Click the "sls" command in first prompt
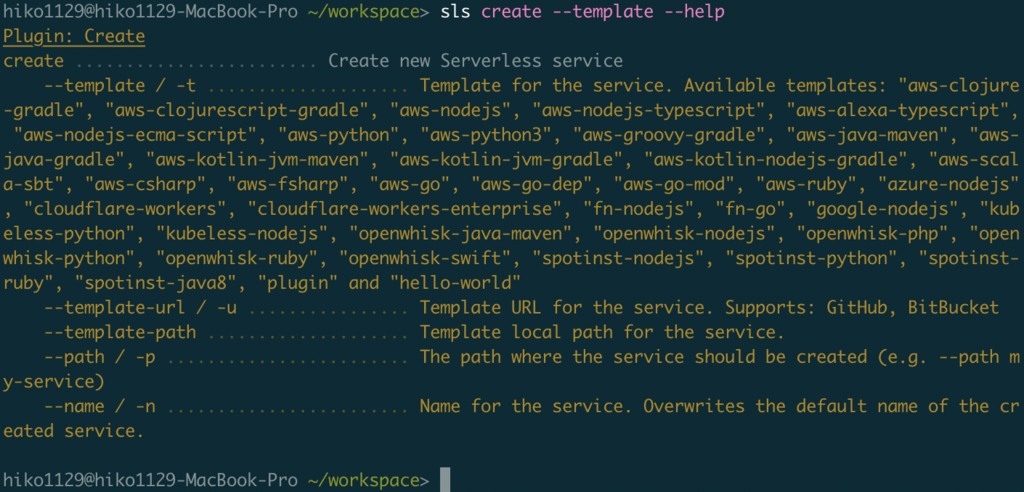This screenshot has width=1024, height=492. (456, 12)
